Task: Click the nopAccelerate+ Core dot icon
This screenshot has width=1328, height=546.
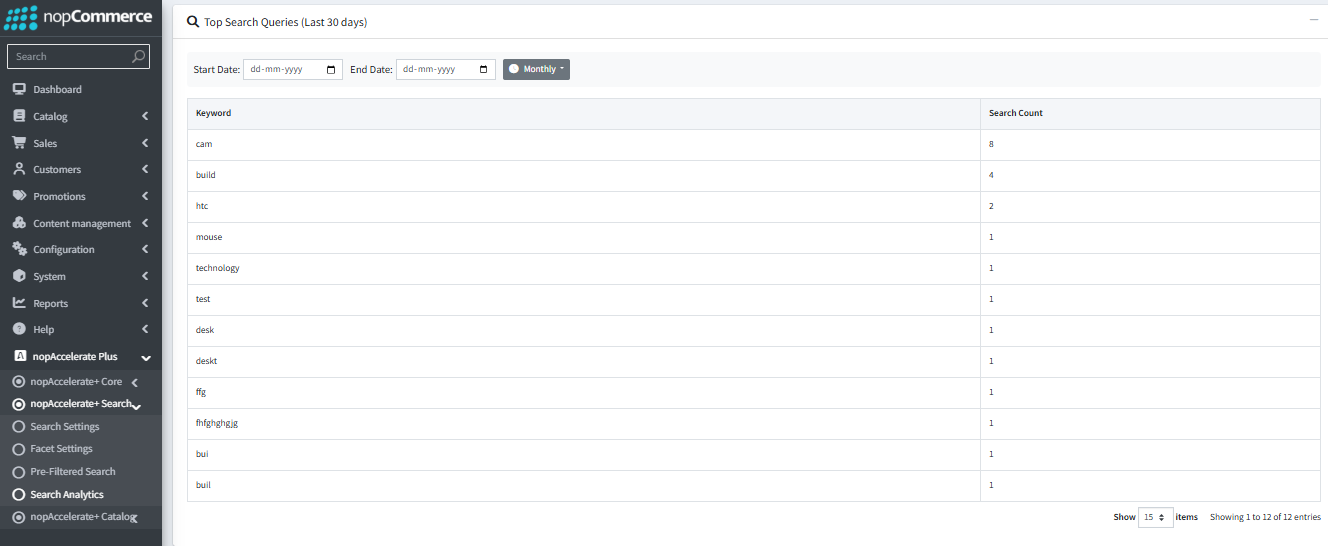Action: tap(18, 382)
